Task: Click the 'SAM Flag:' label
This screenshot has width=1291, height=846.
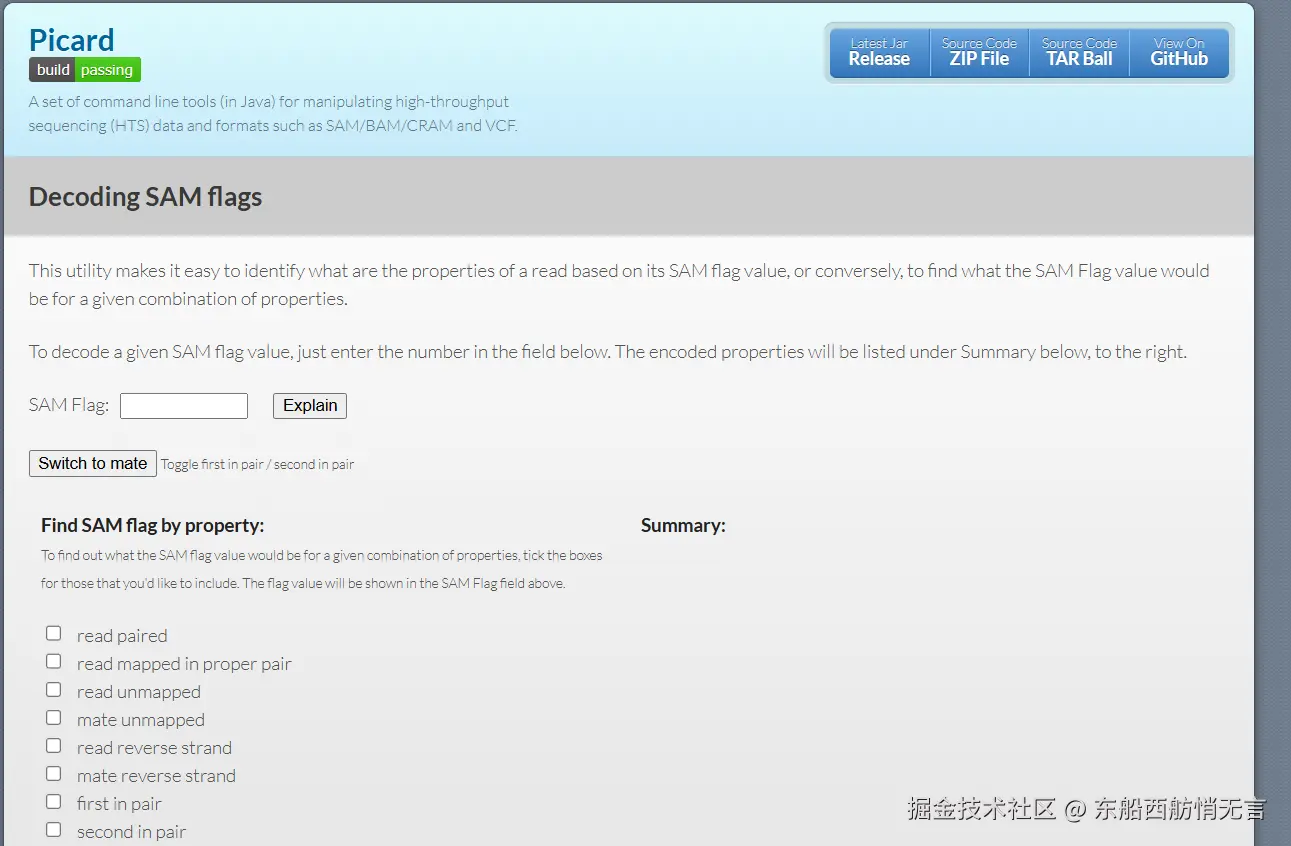Action: click(69, 405)
